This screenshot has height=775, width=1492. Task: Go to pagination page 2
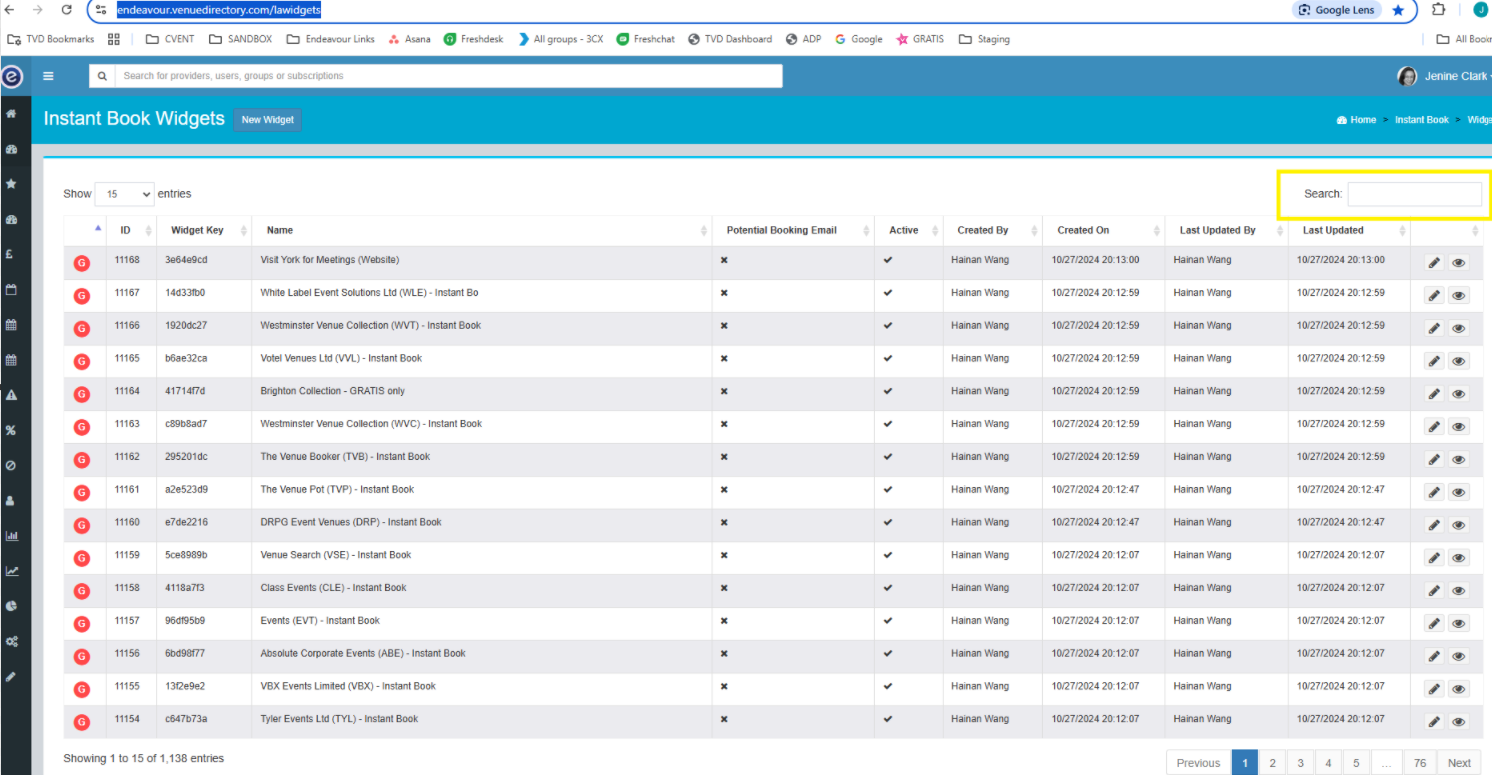click(x=1272, y=763)
